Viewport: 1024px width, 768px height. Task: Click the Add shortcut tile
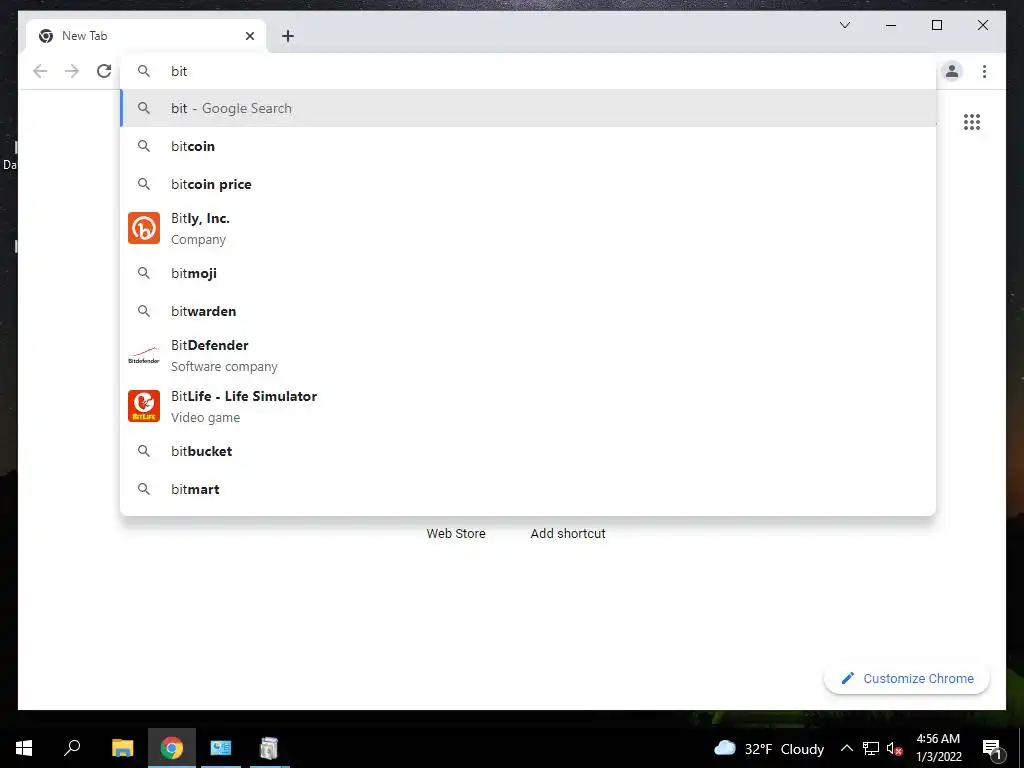pyautogui.click(x=568, y=534)
